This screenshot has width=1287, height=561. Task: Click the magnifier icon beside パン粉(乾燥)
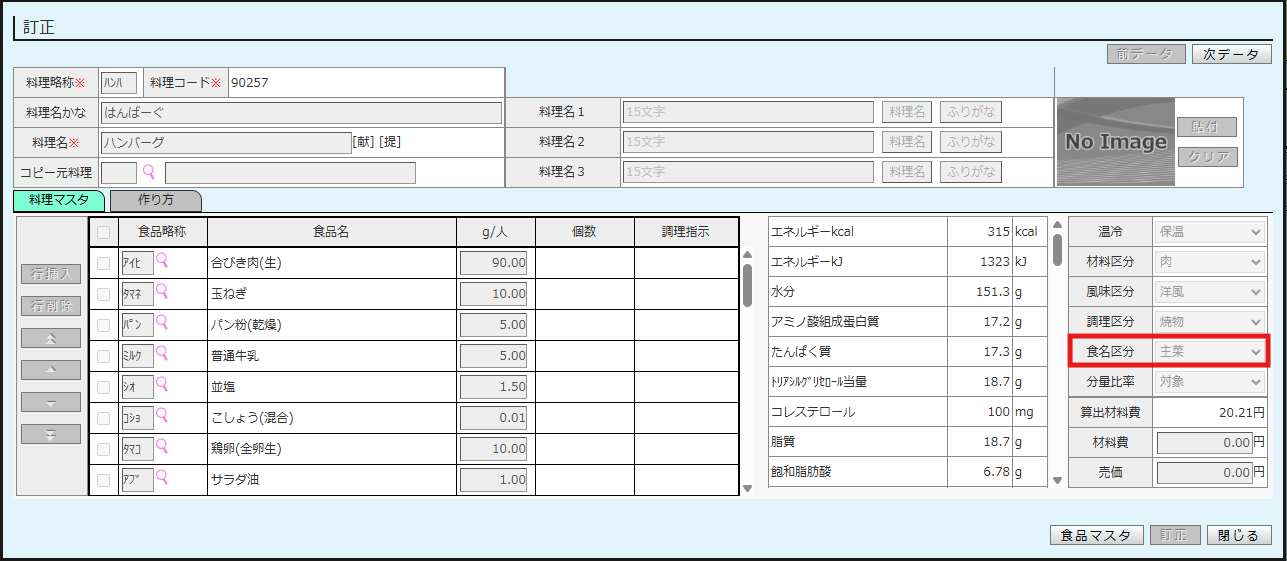[x=162, y=323]
